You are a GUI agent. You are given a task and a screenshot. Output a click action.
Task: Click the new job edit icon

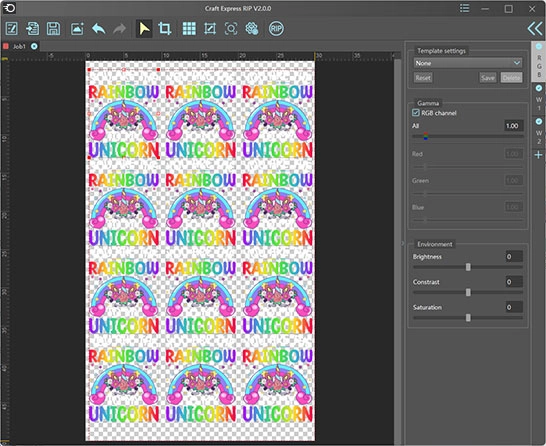(11, 29)
